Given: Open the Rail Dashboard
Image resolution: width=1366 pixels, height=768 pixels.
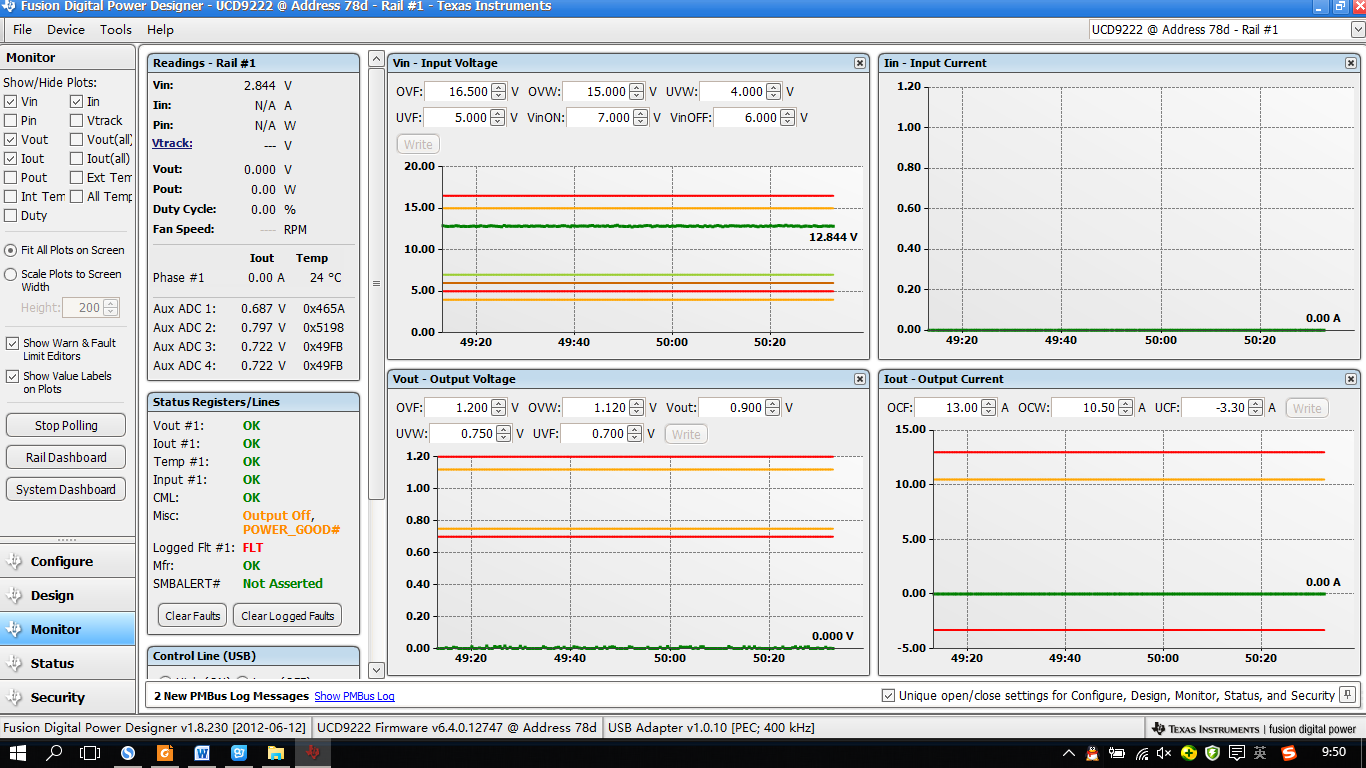Looking at the screenshot, I should 66,457.
